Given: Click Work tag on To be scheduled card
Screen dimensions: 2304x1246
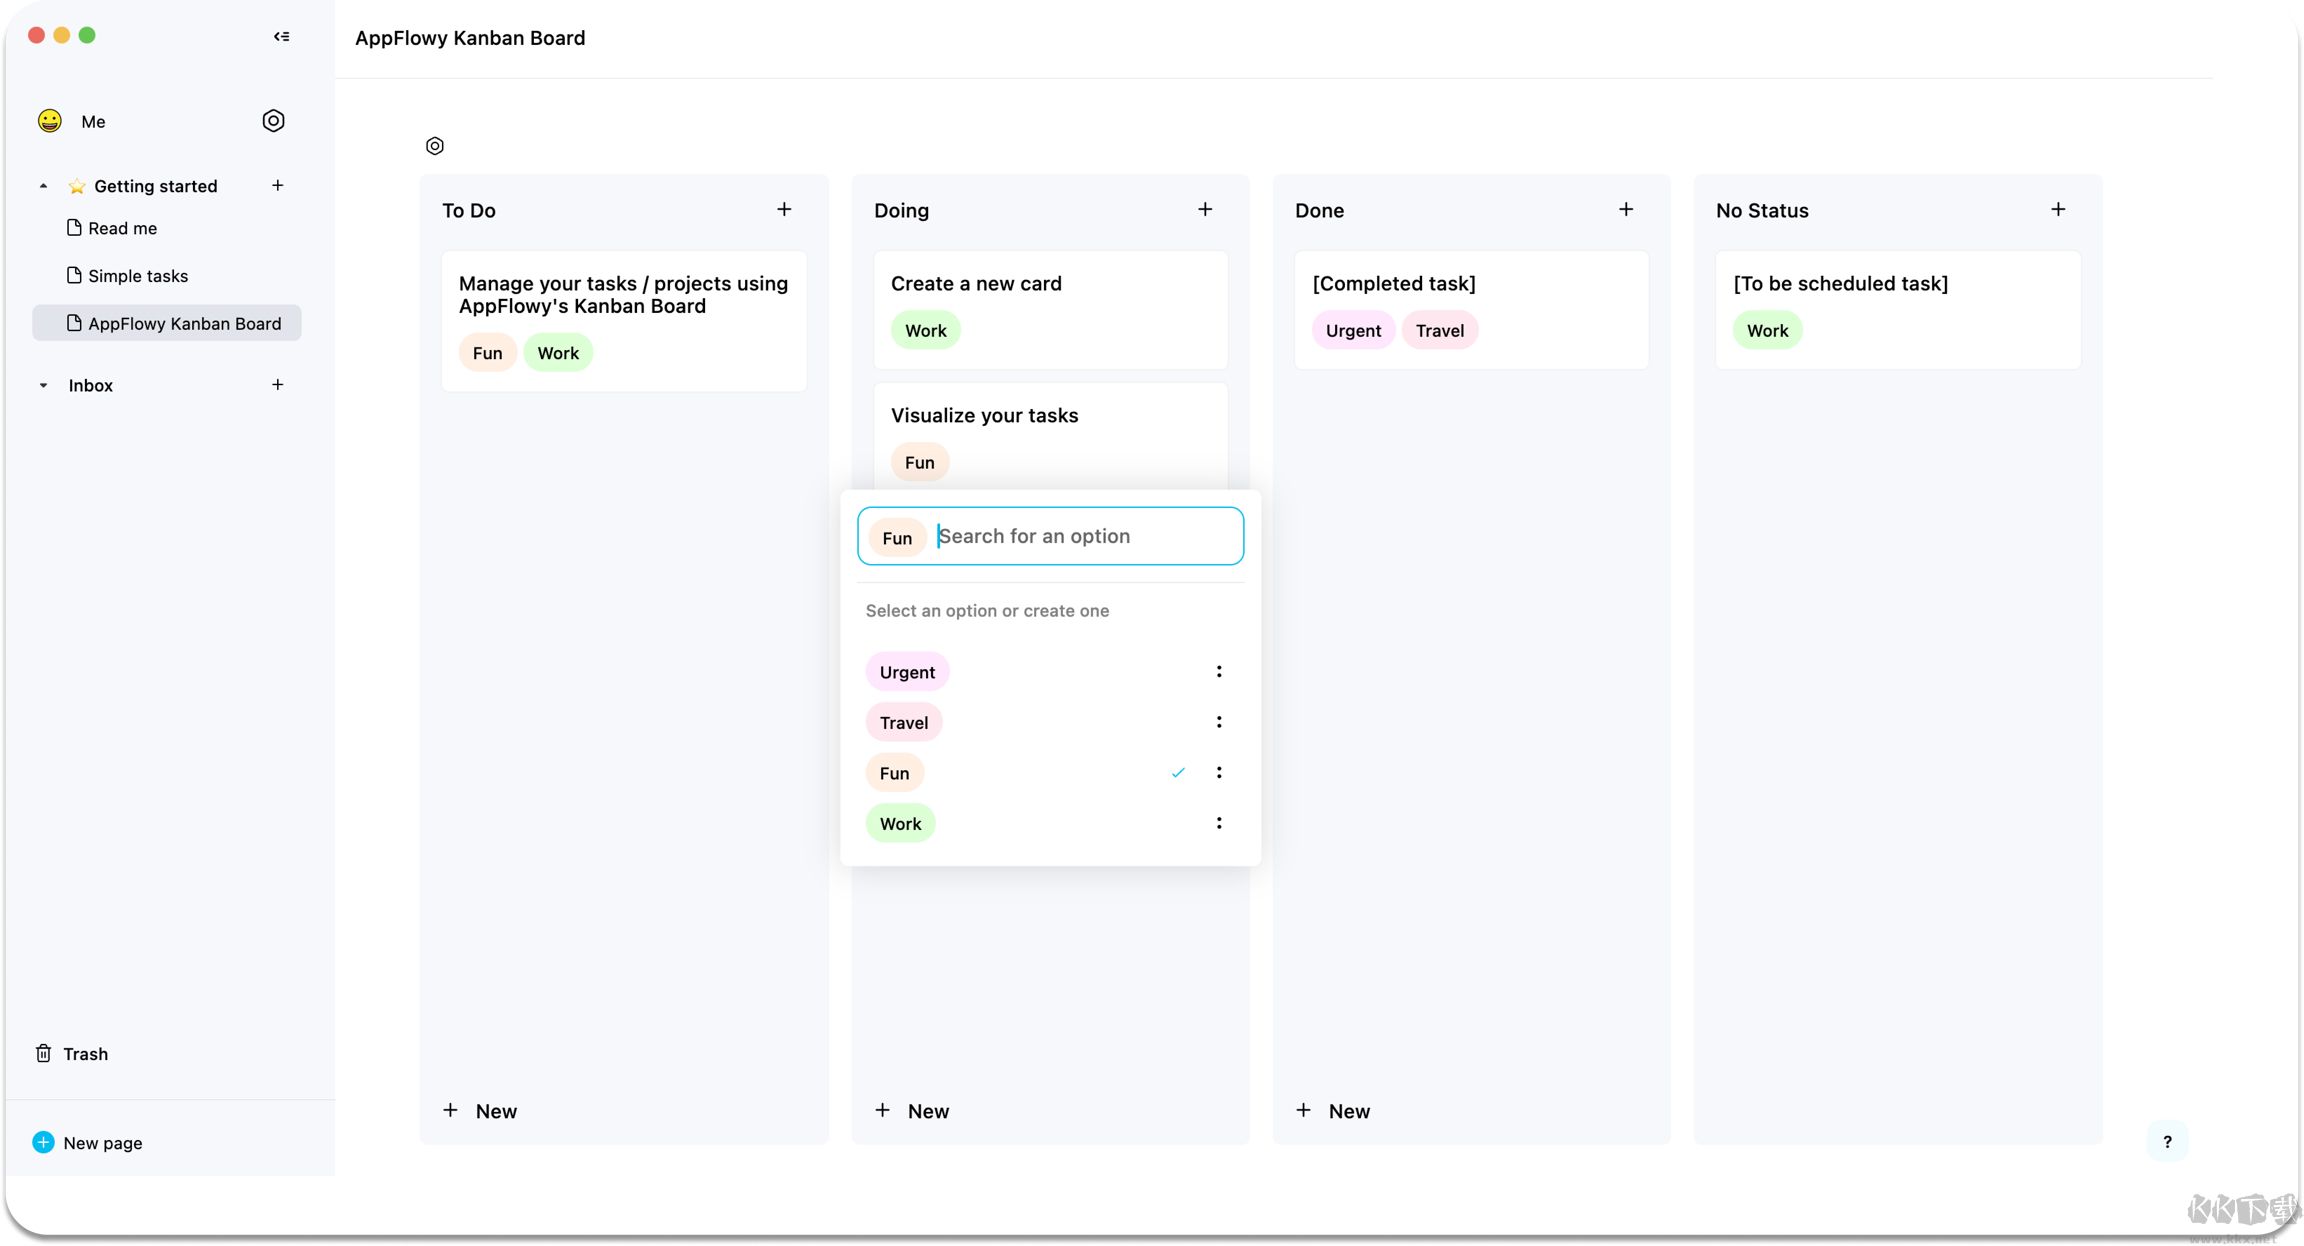Looking at the screenshot, I should (1767, 331).
